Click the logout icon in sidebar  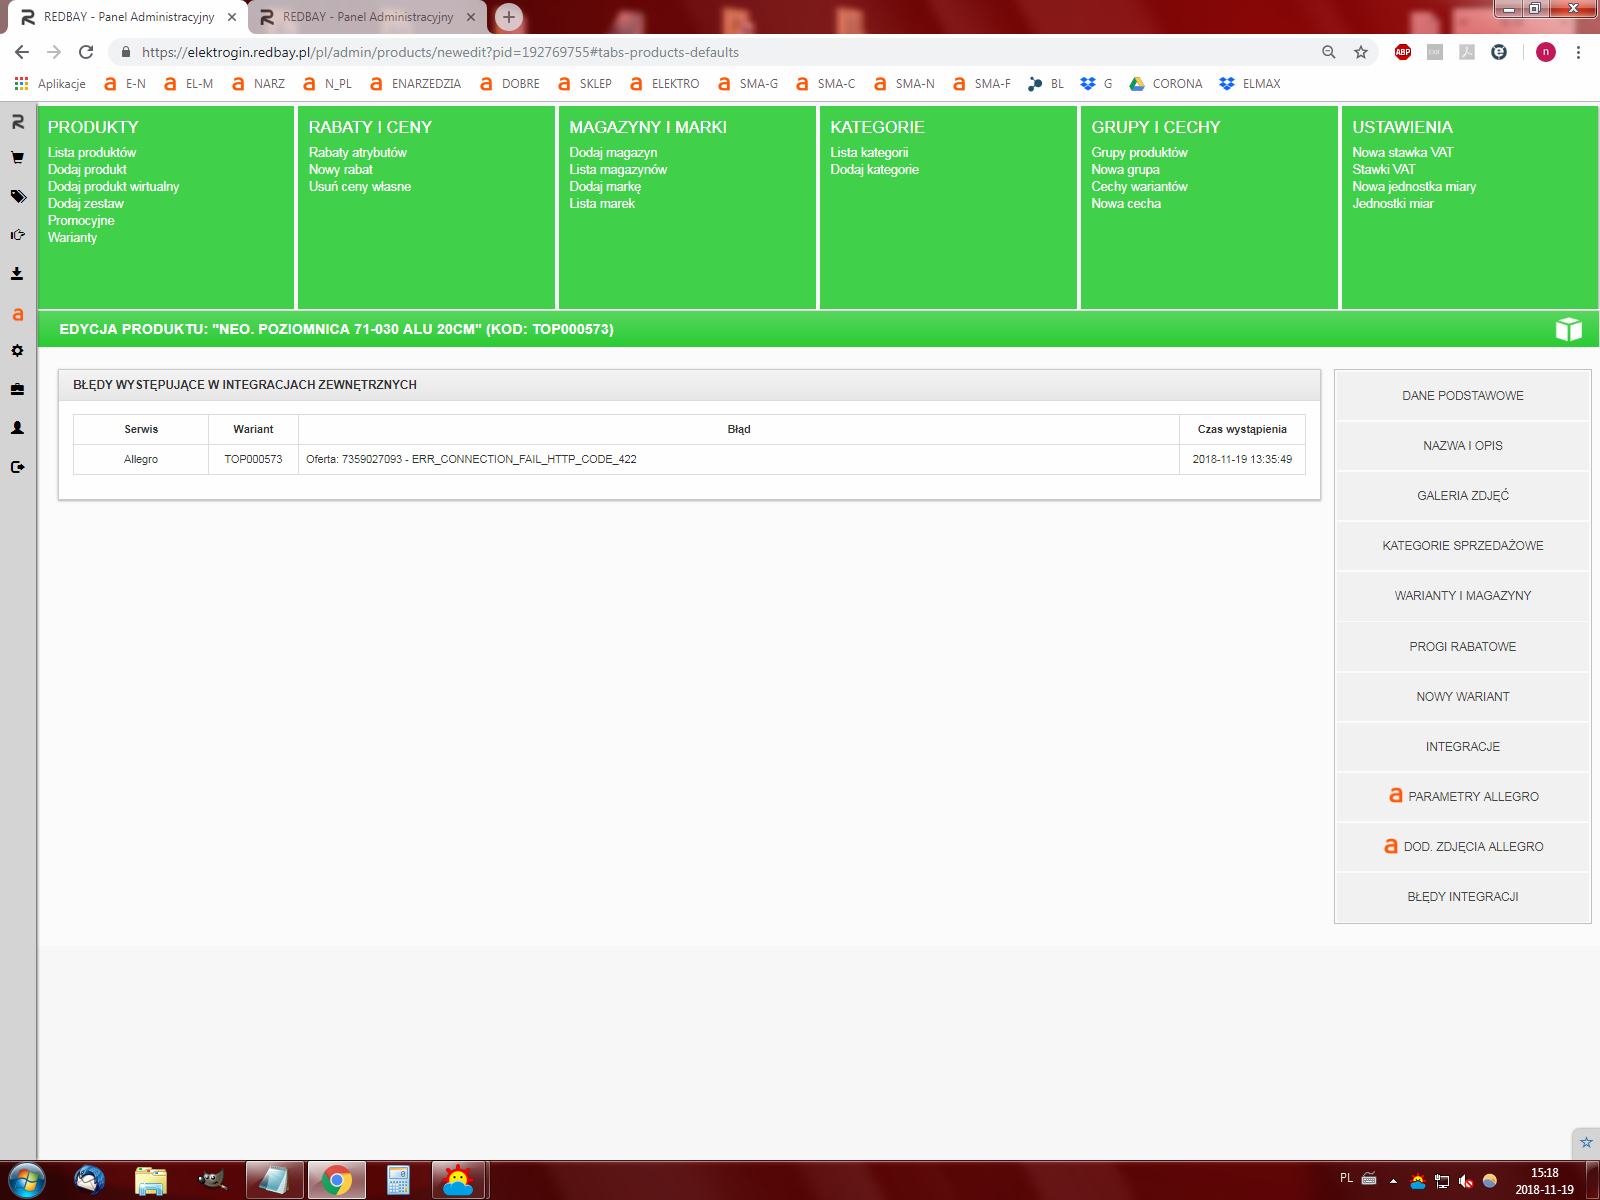coord(17,467)
